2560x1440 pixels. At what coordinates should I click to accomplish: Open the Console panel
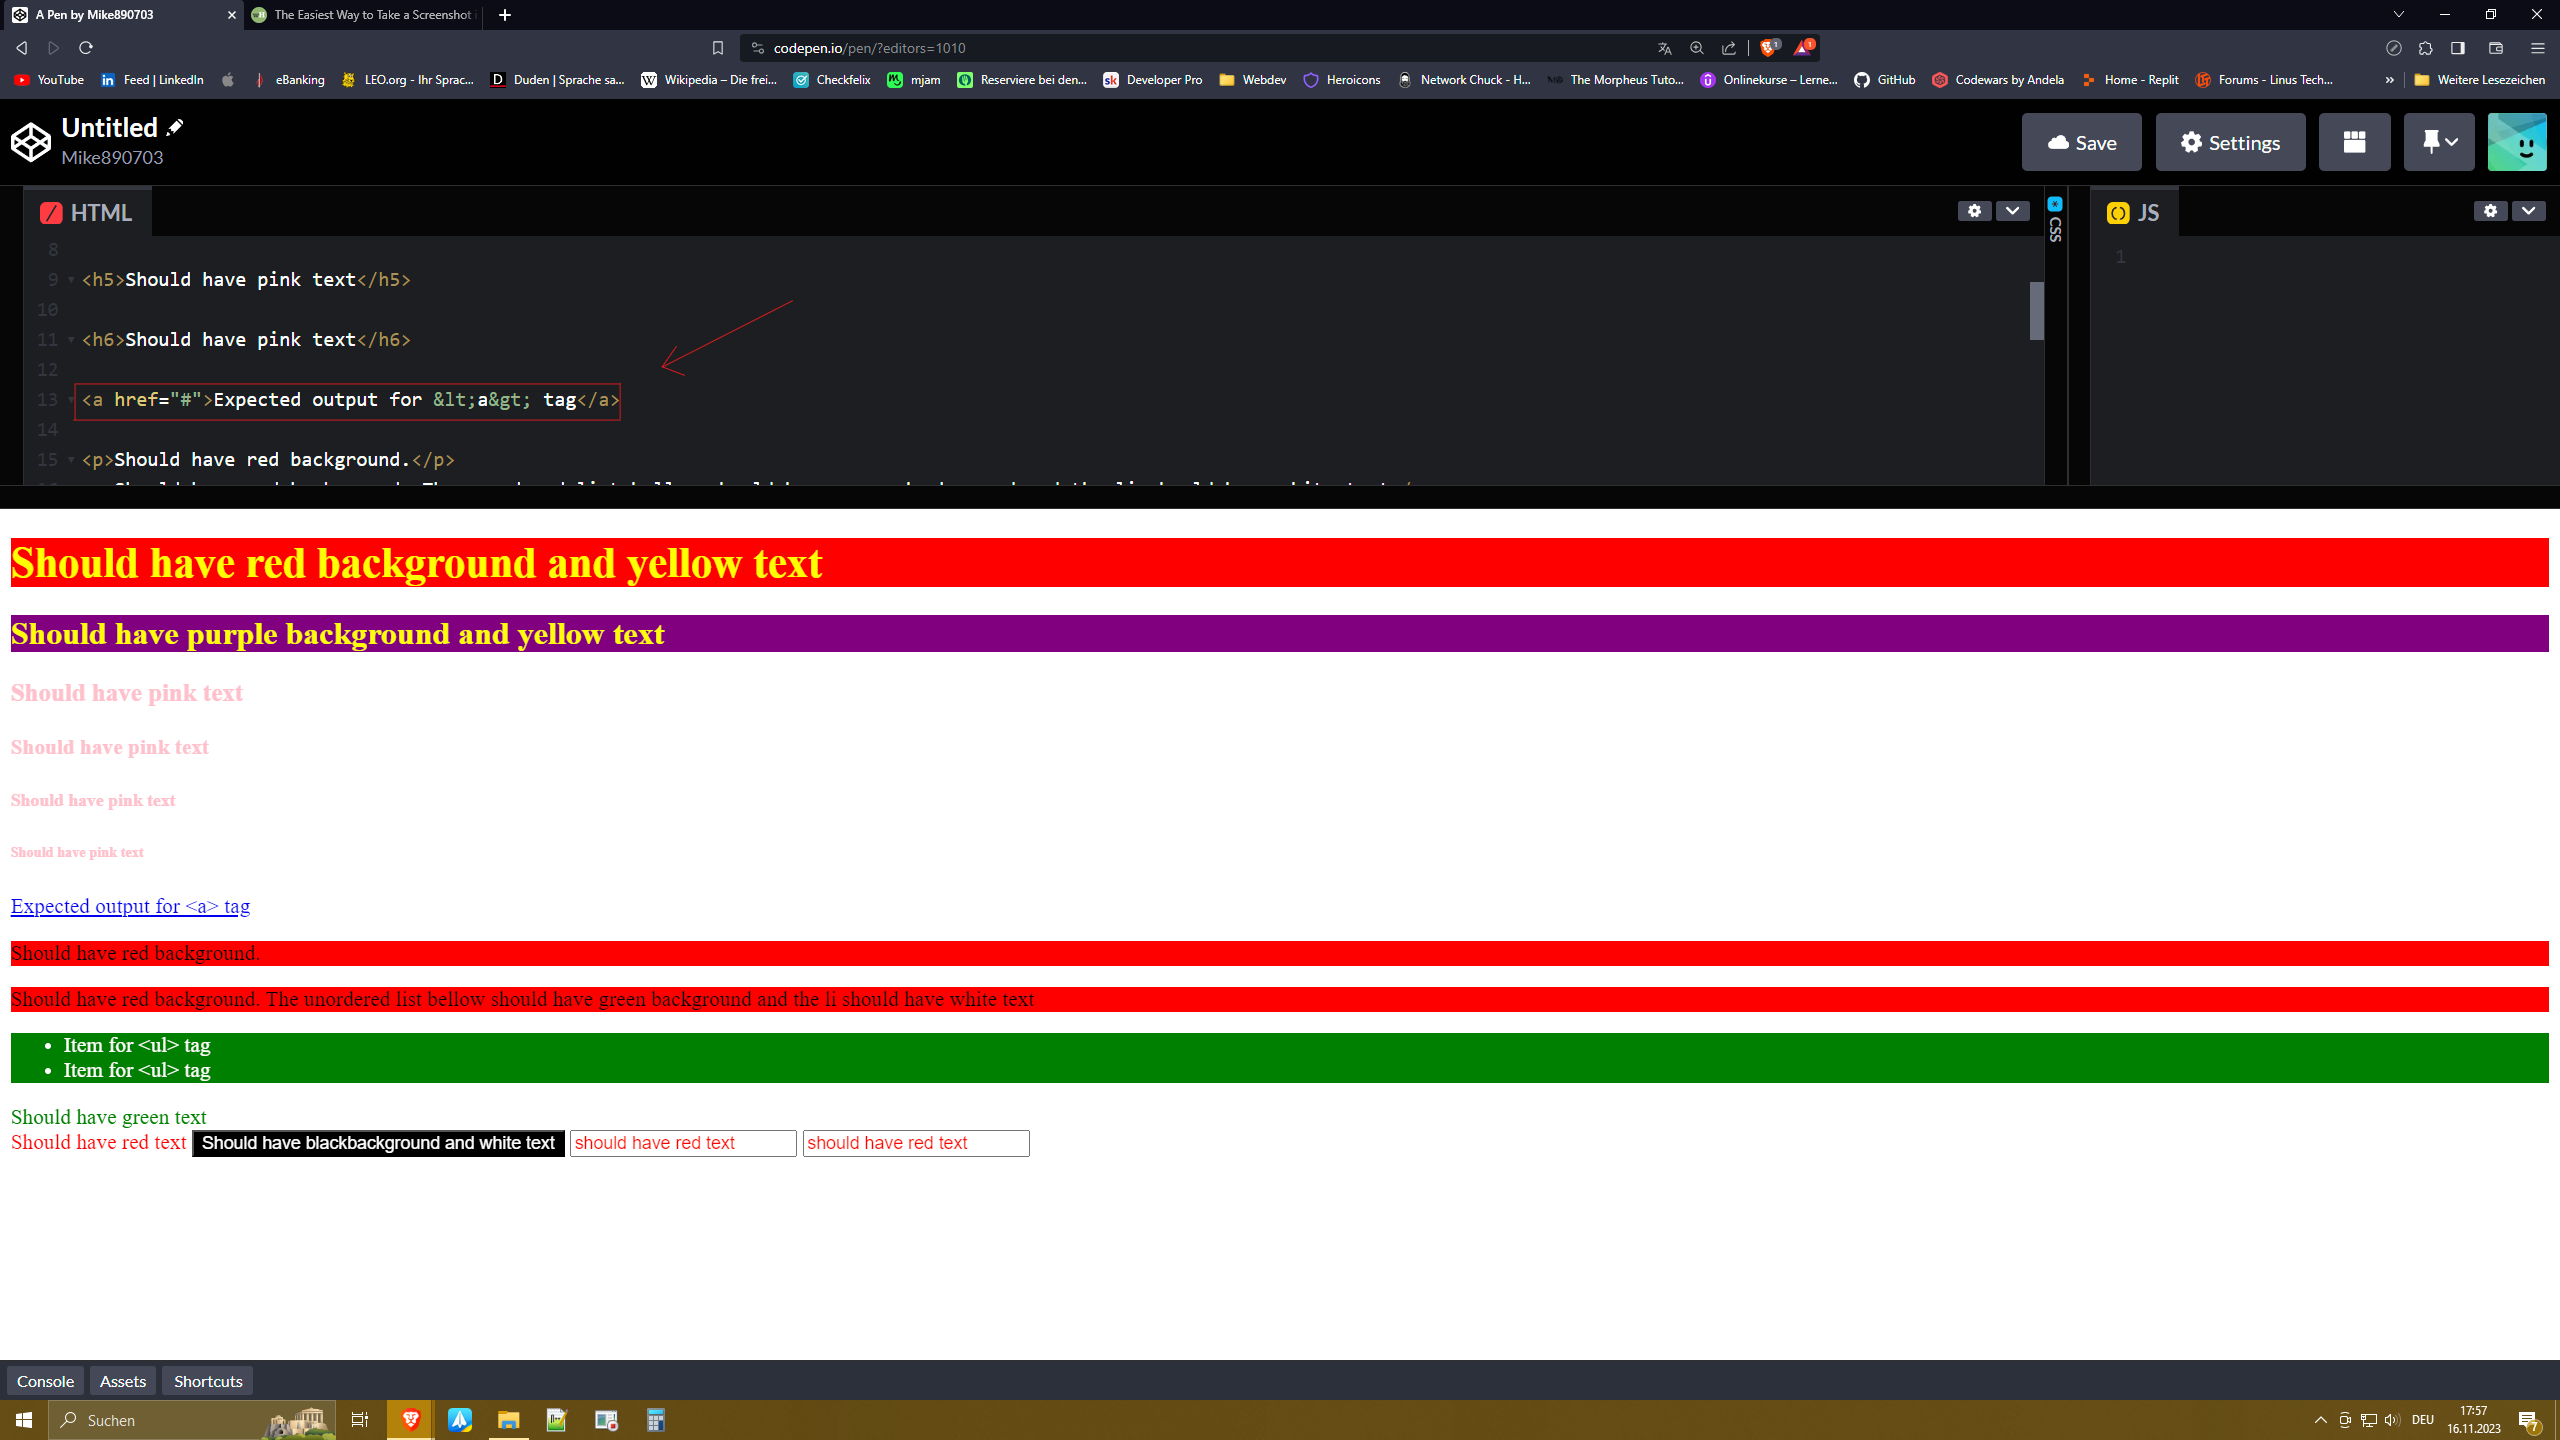coord(45,1381)
